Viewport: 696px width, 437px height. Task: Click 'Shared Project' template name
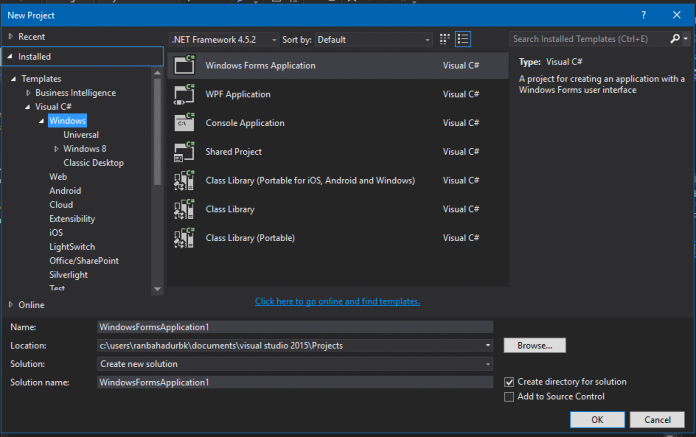[x=233, y=152]
